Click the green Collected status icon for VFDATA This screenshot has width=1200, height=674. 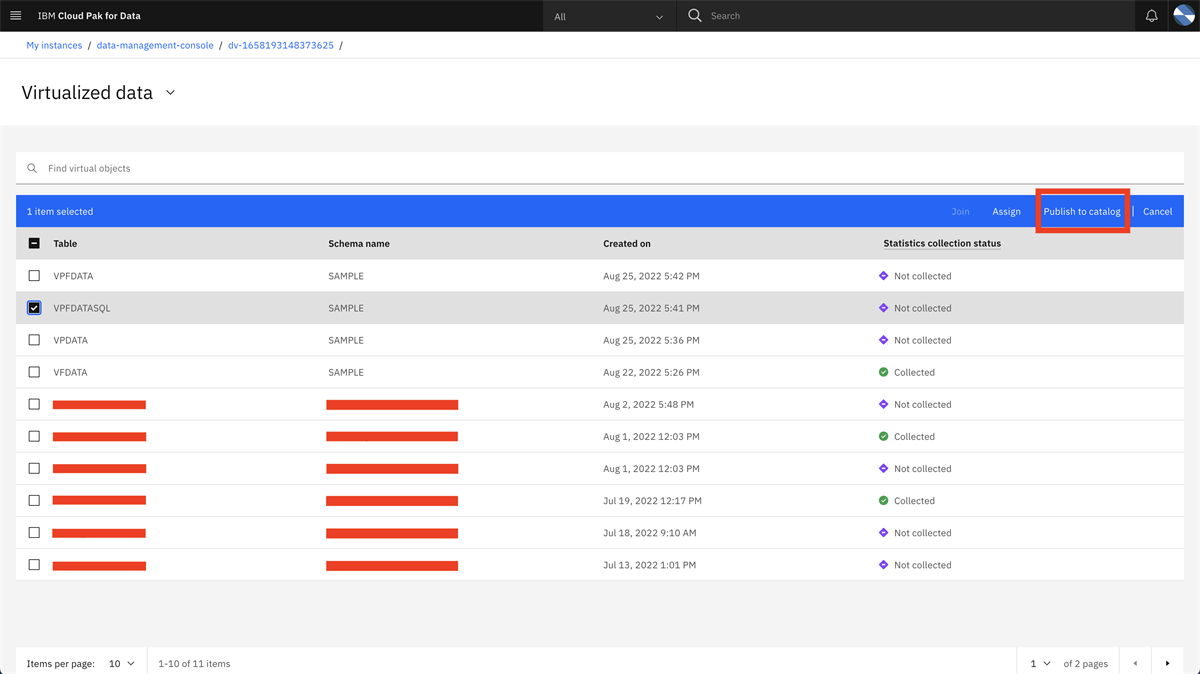pyautogui.click(x=884, y=371)
